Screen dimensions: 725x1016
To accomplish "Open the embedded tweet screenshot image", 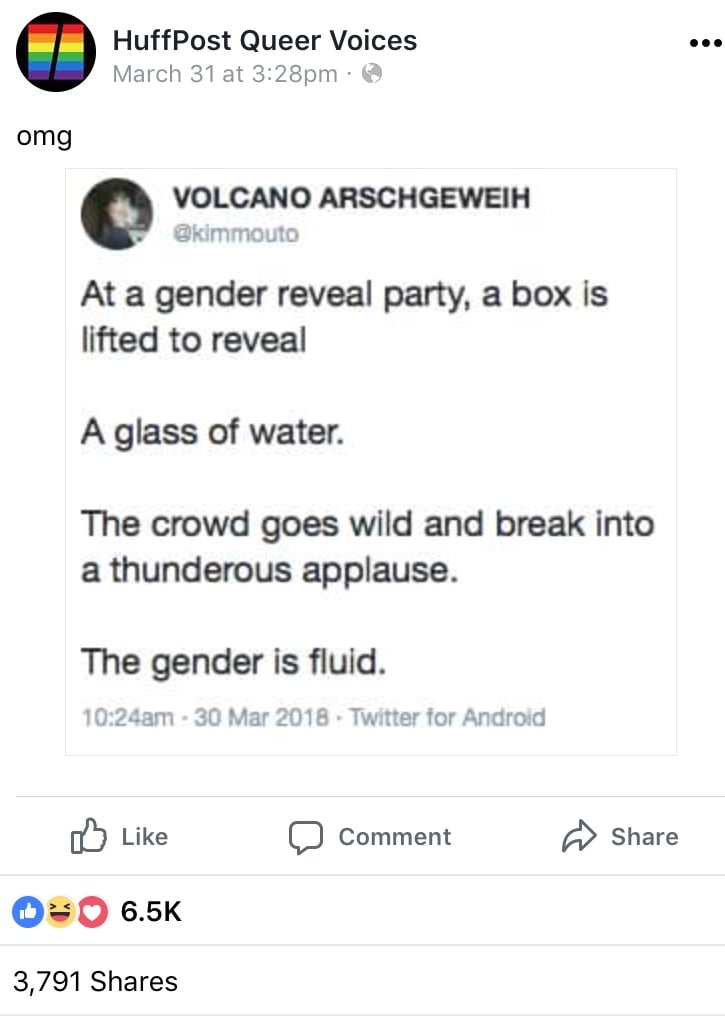I will tap(371, 461).
